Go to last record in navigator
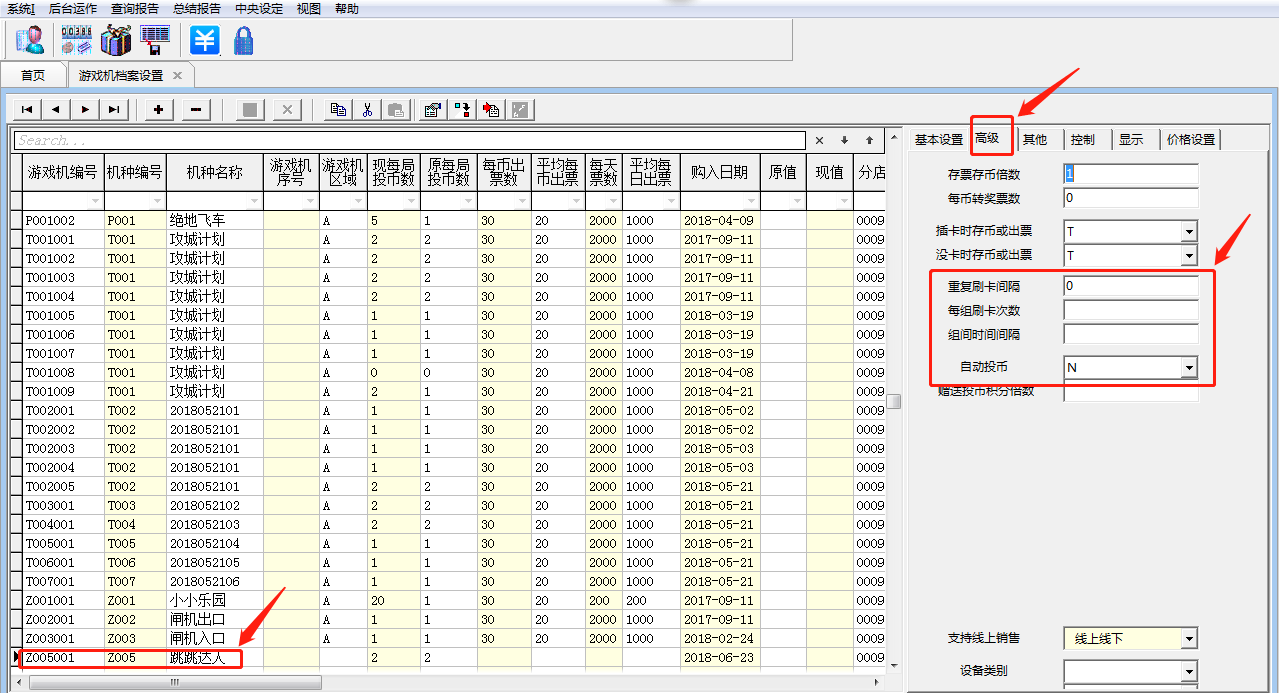The height and width of the screenshot is (693, 1279). 114,110
